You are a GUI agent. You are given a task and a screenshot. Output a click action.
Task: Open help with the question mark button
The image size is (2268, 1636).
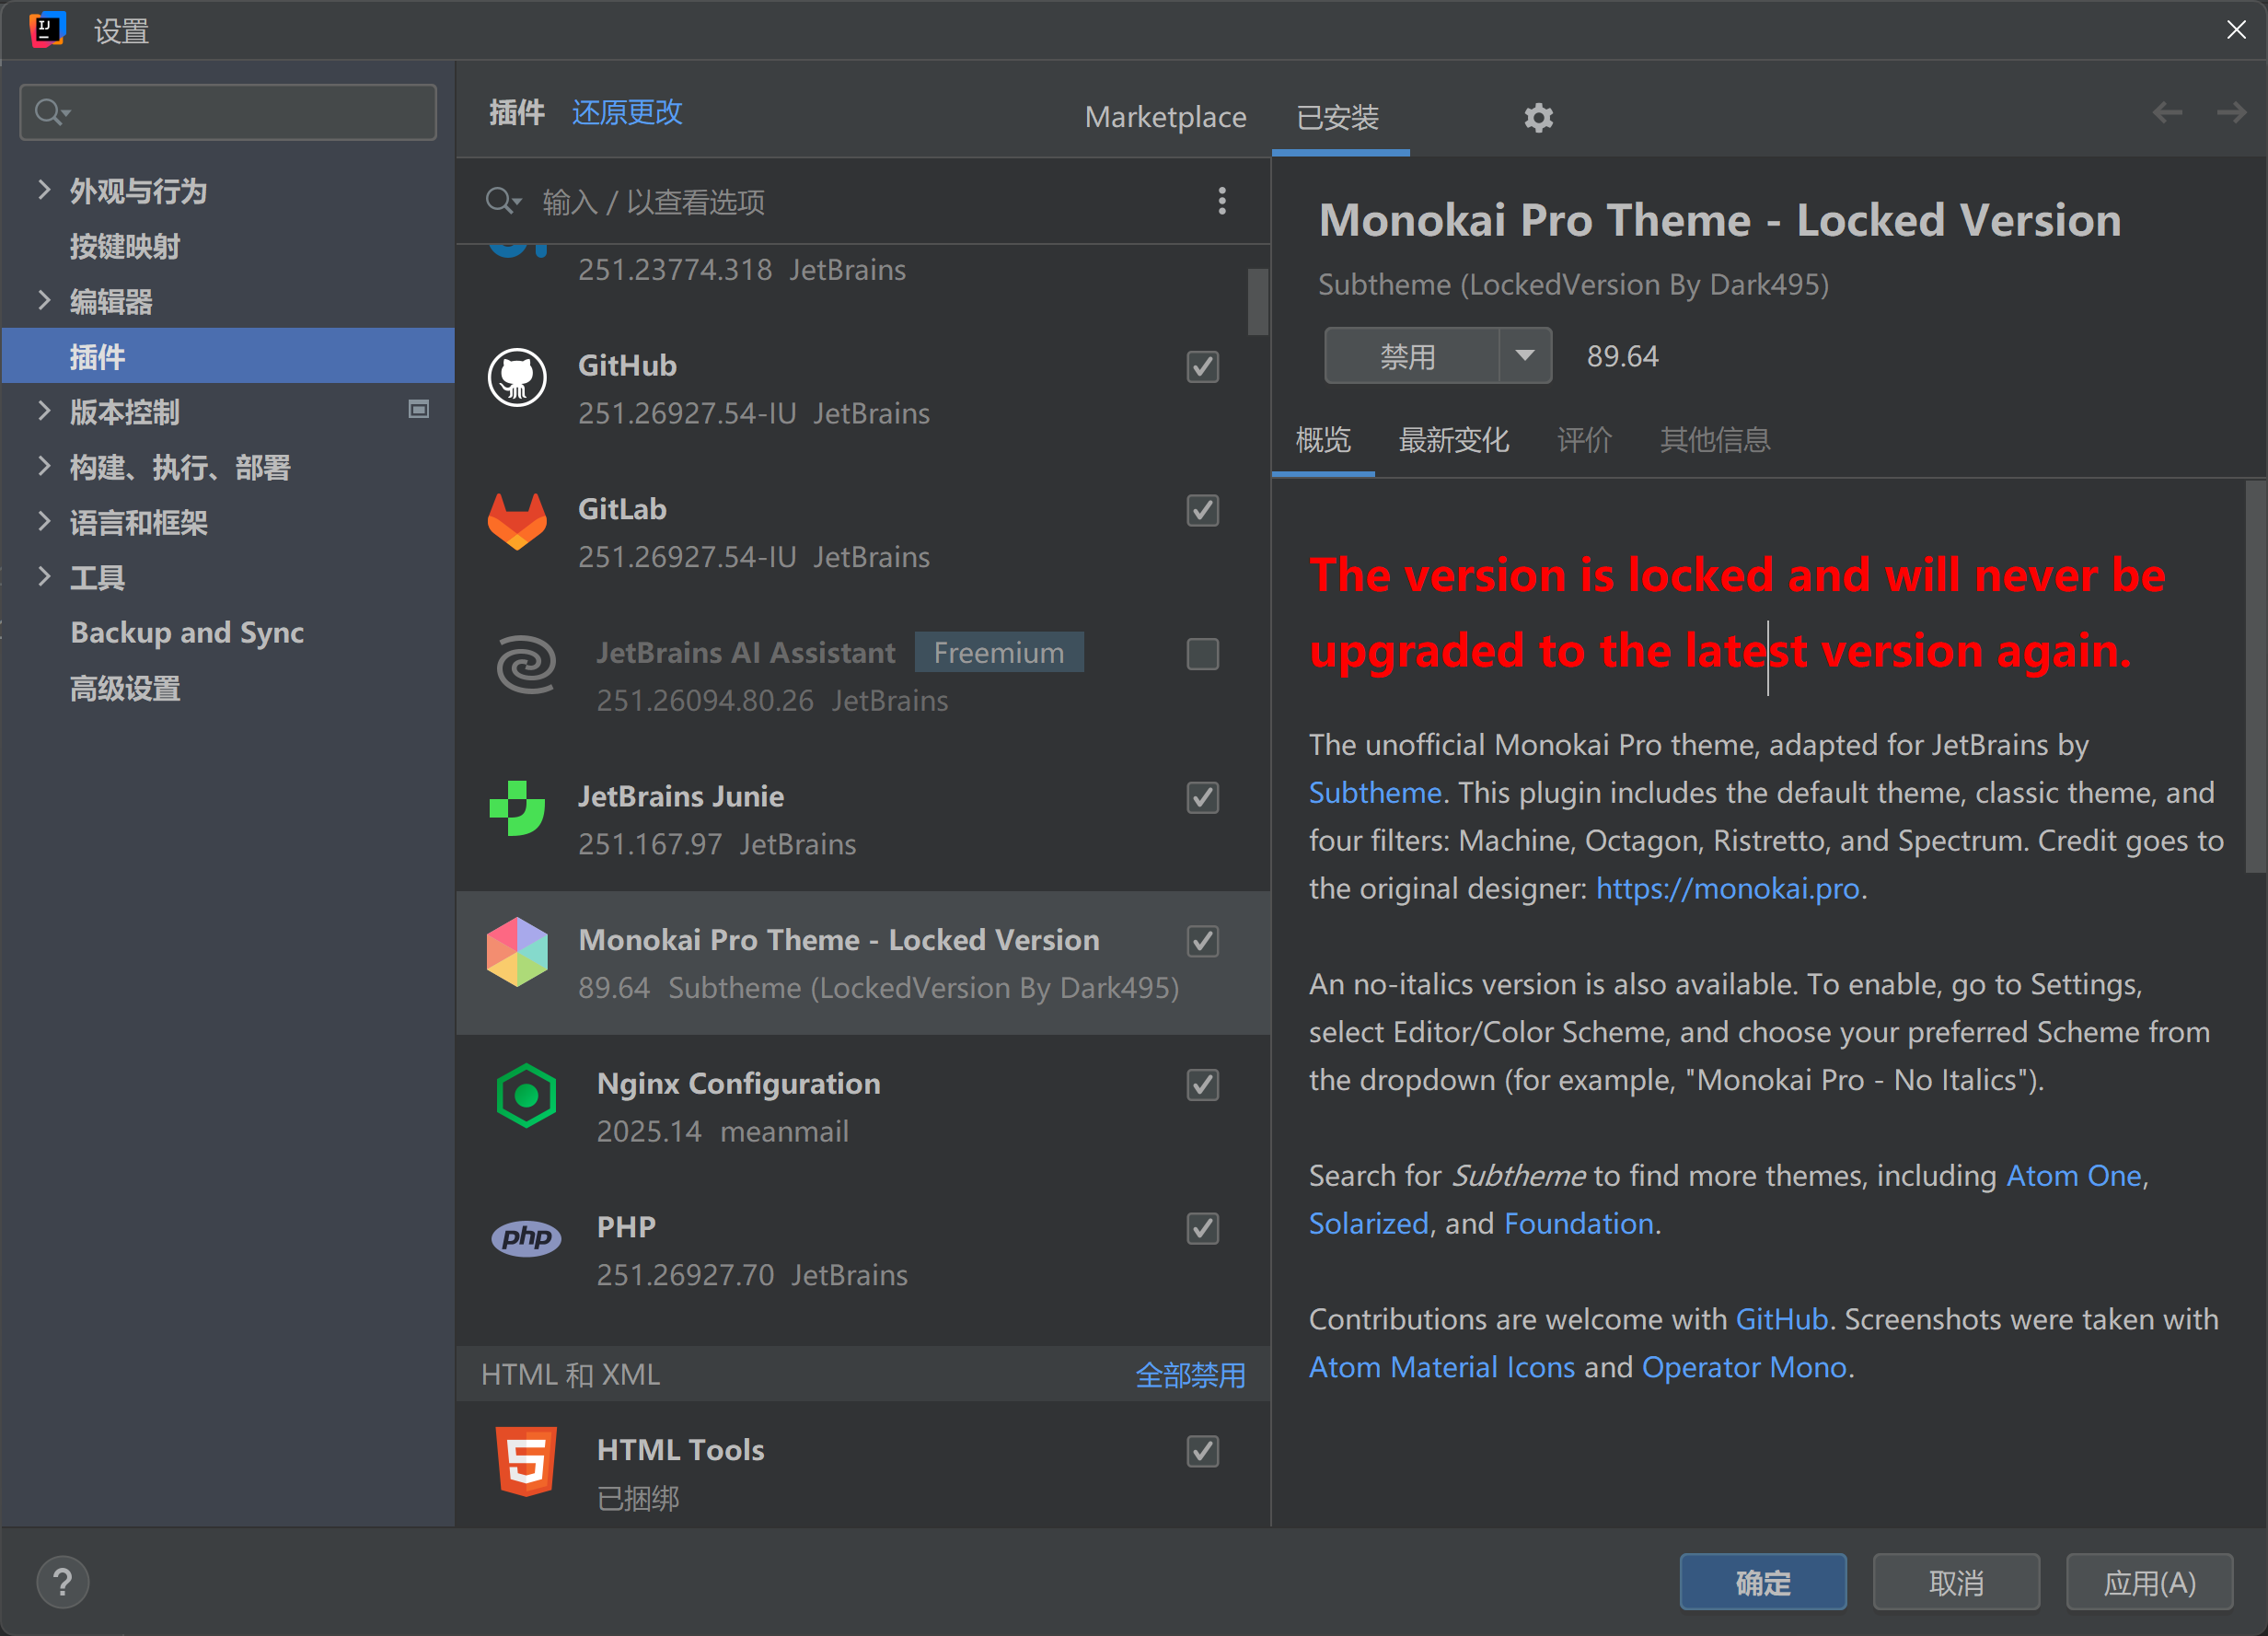[63, 1582]
